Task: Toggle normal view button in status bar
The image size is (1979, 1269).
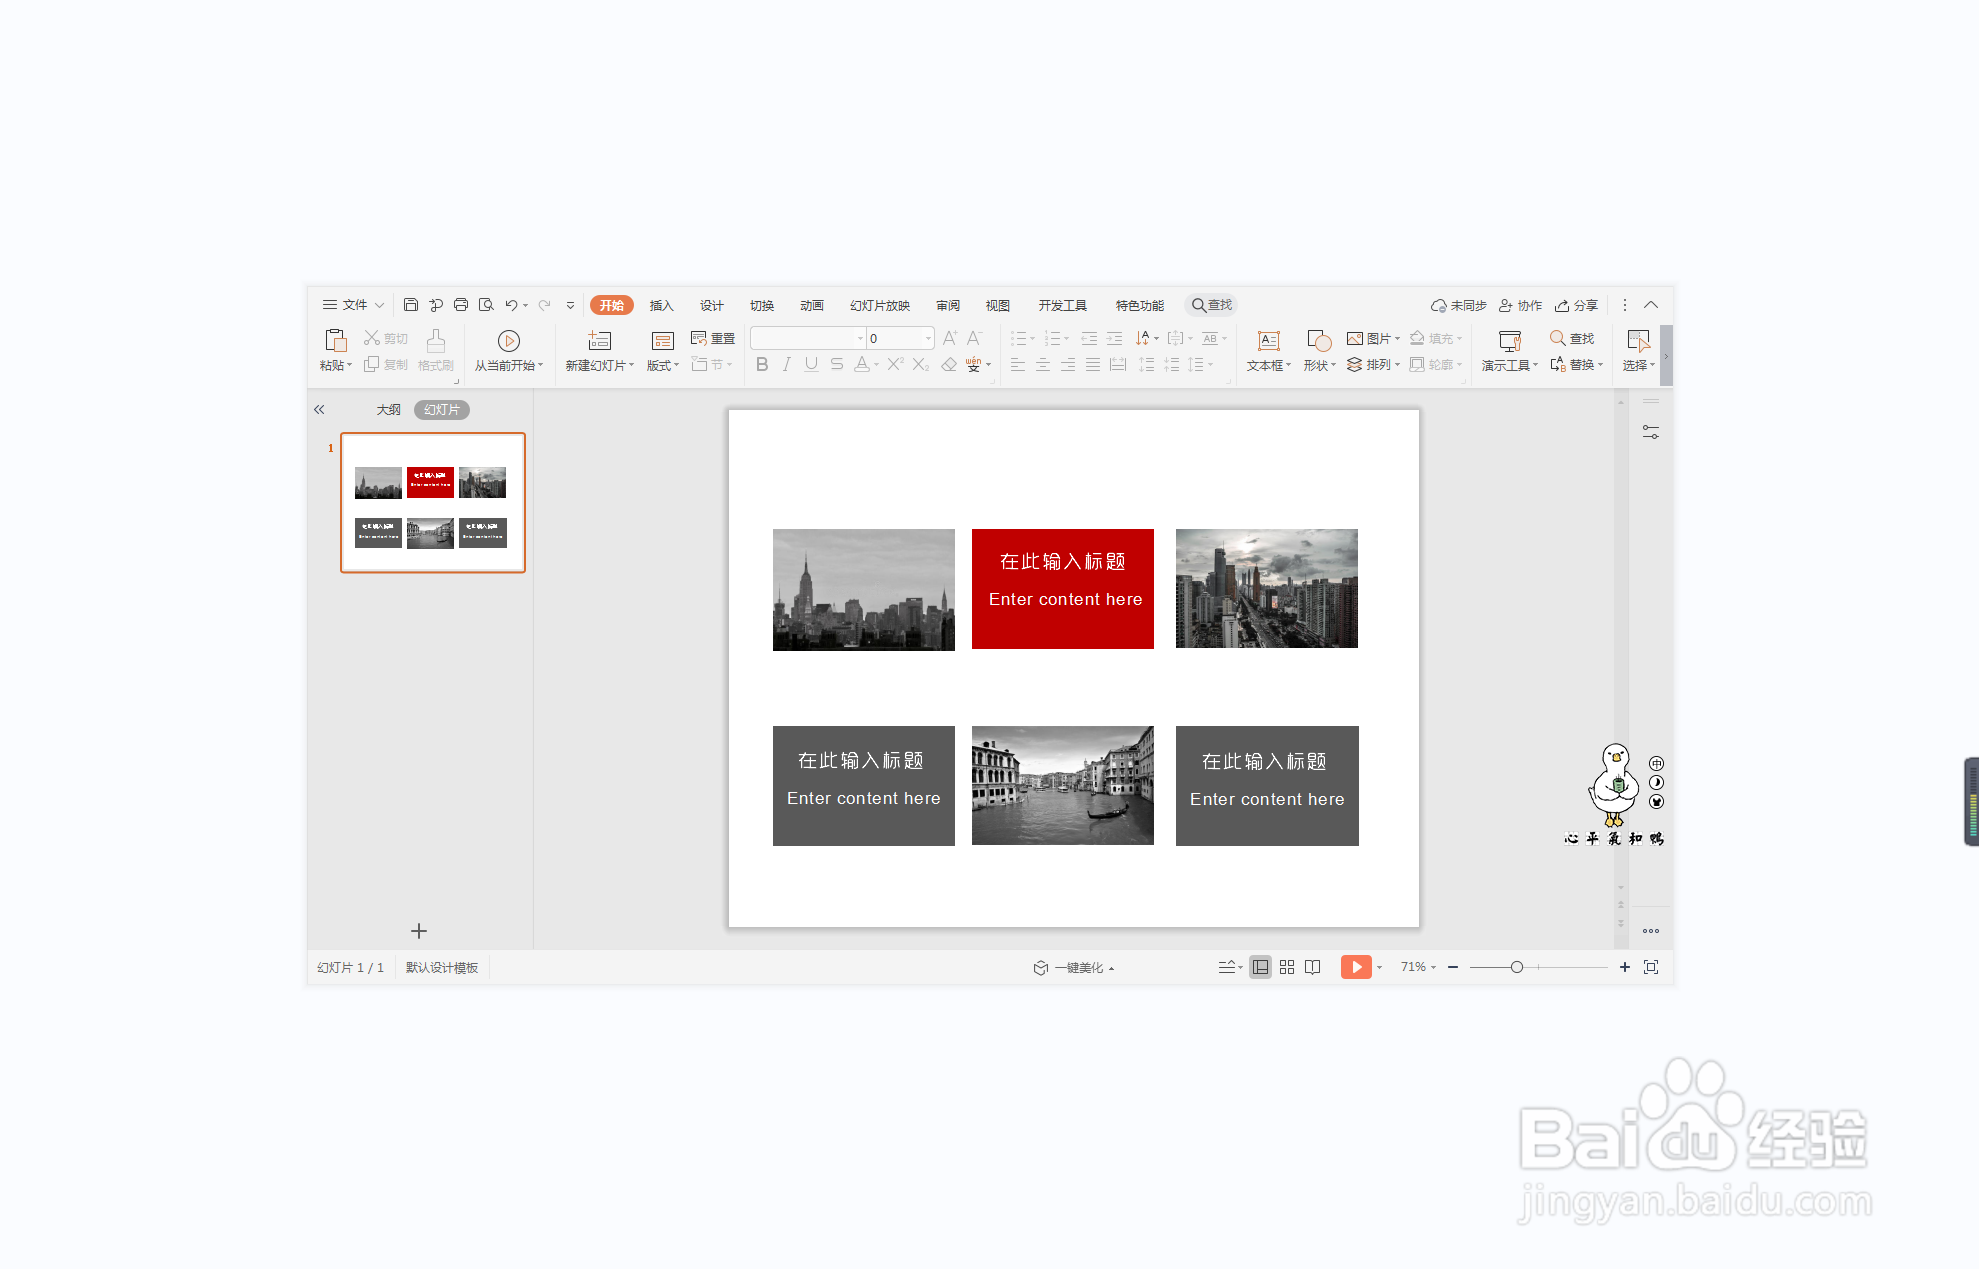Action: pos(1261,967)
